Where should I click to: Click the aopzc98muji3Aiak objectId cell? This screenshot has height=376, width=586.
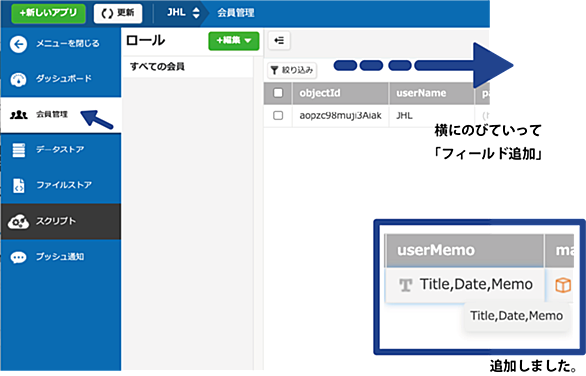coord(340,115)
